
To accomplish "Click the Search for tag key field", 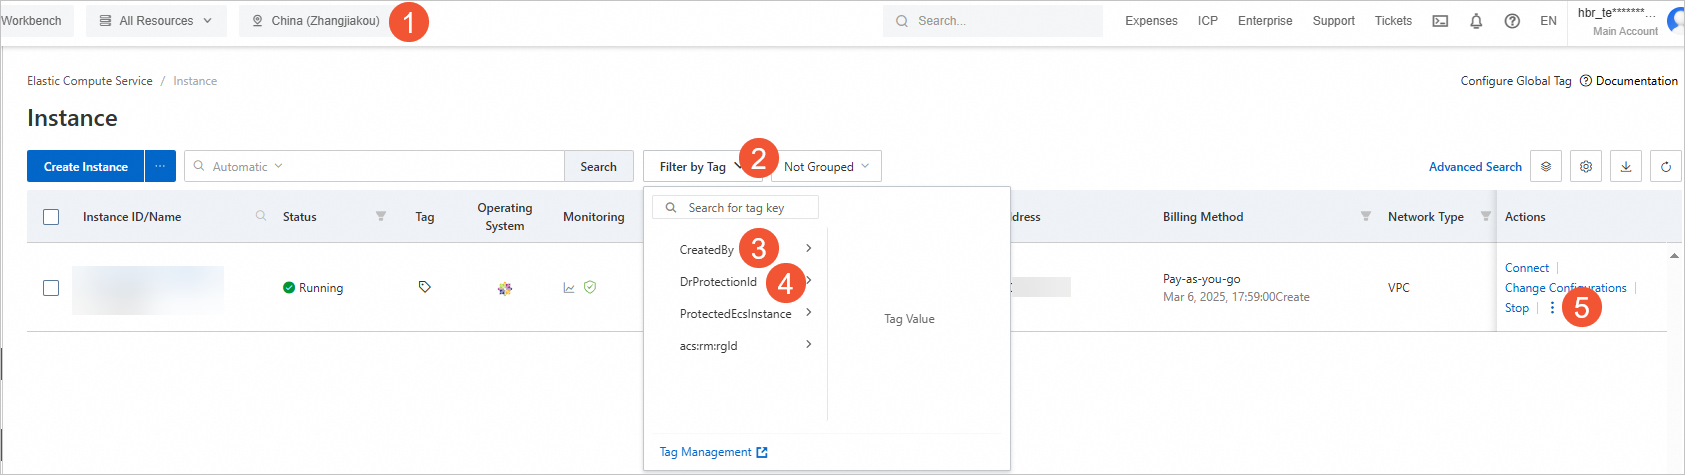I will point(745,208).
